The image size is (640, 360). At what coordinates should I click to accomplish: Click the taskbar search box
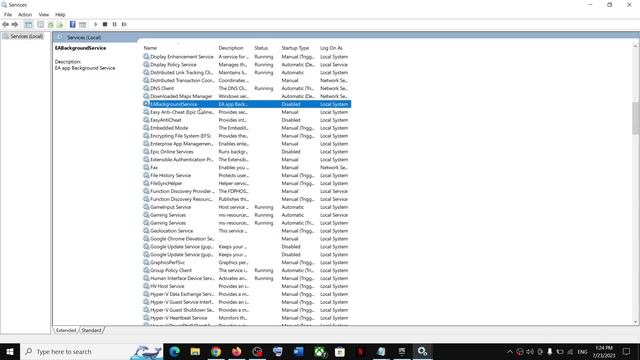point(91,351)
